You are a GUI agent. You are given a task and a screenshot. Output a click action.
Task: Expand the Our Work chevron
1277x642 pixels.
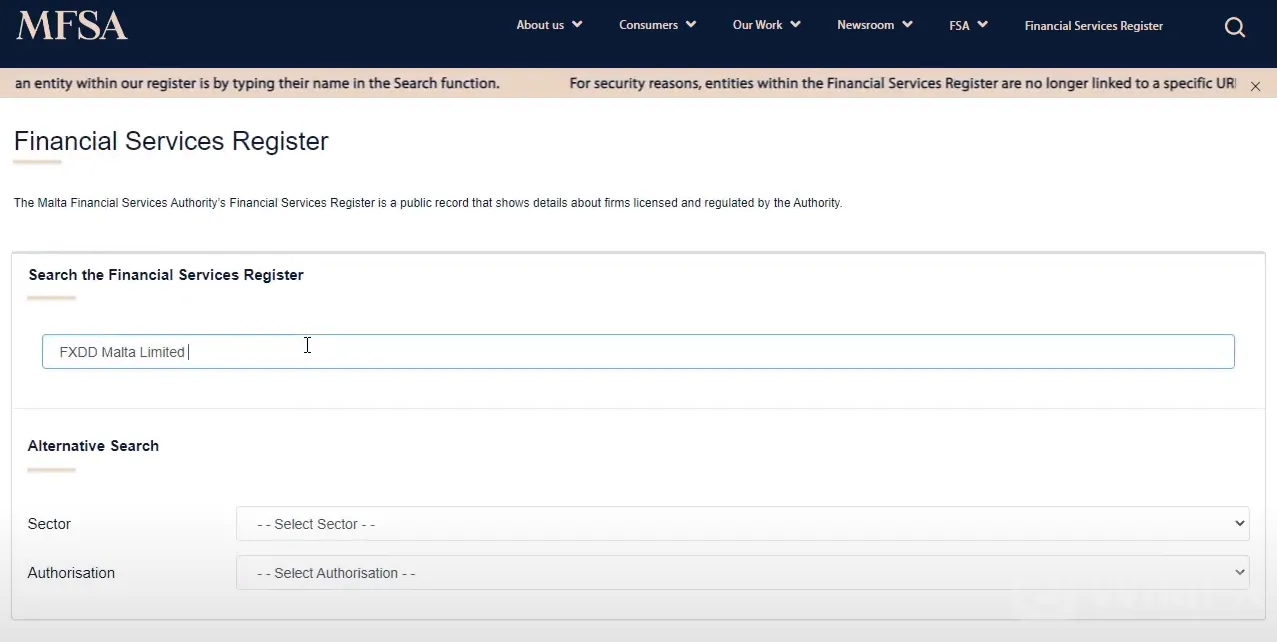[795, 25]
